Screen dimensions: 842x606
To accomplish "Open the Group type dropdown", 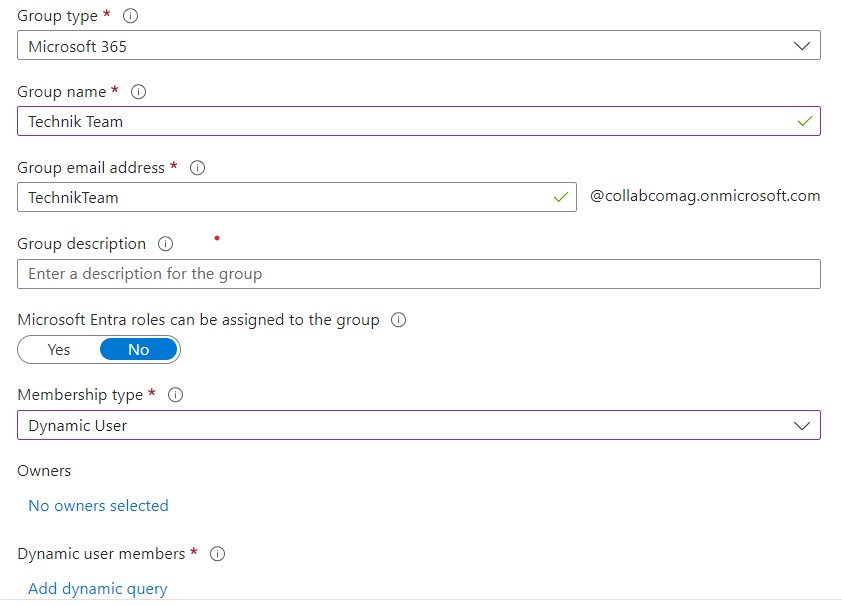I will tap(418, 46).
